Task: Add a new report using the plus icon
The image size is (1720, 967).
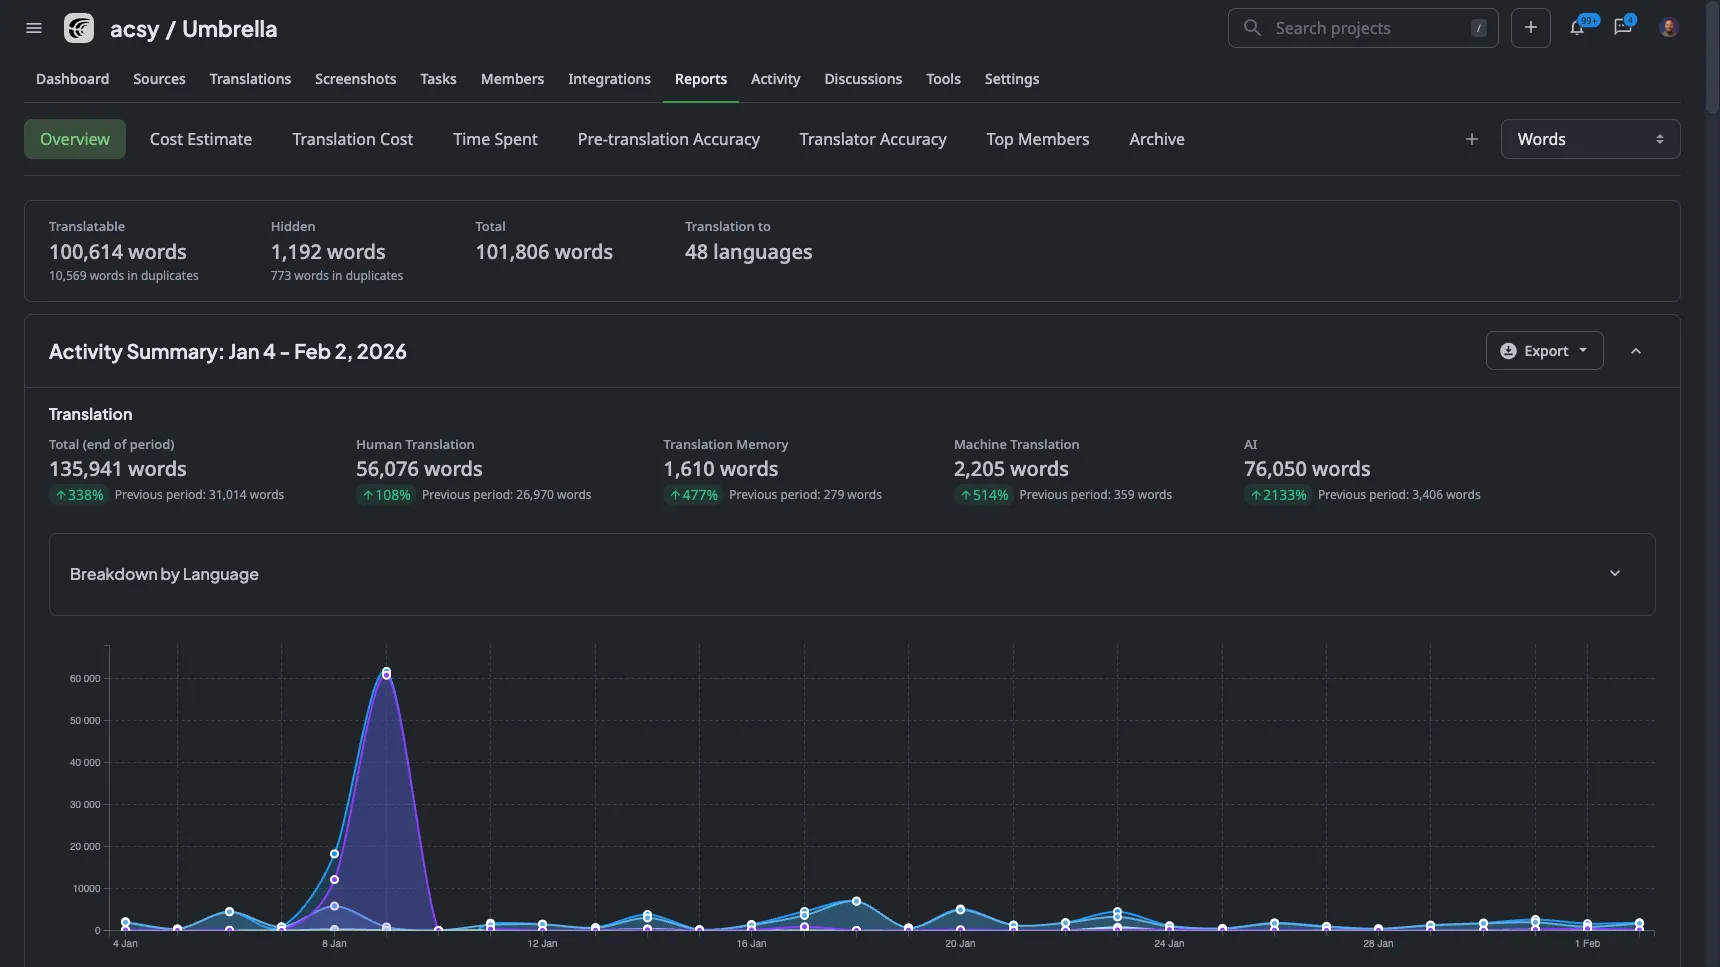Action: tap(1471, 139)
